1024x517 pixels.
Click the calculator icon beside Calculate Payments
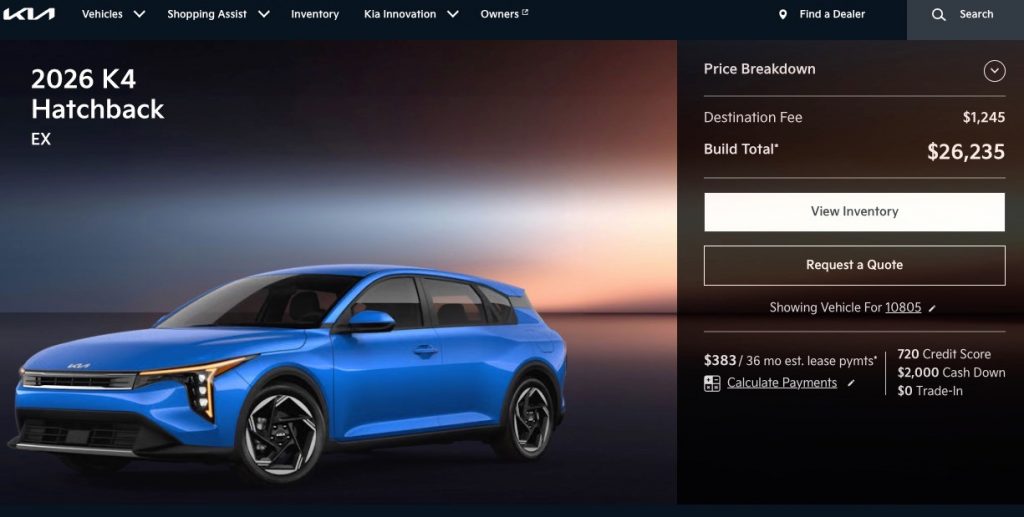712,383
